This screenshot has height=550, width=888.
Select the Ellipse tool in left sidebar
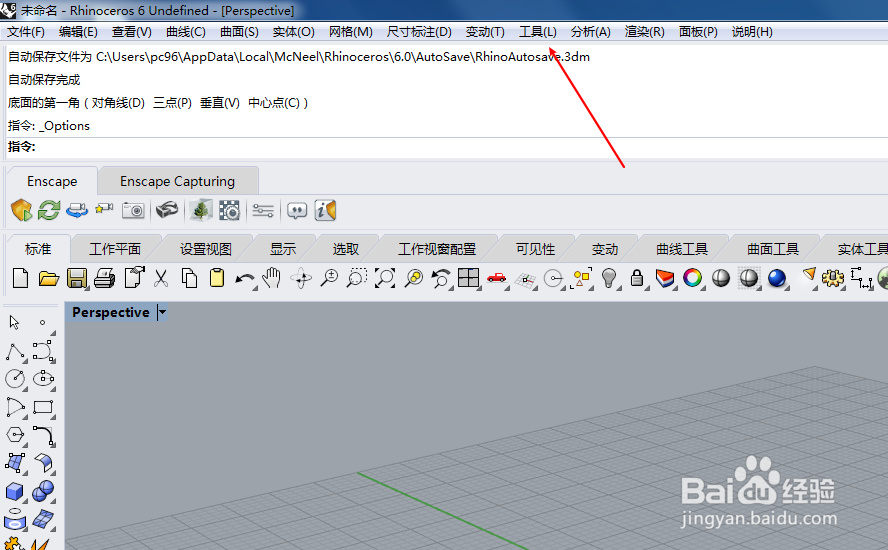click(44, 379)
